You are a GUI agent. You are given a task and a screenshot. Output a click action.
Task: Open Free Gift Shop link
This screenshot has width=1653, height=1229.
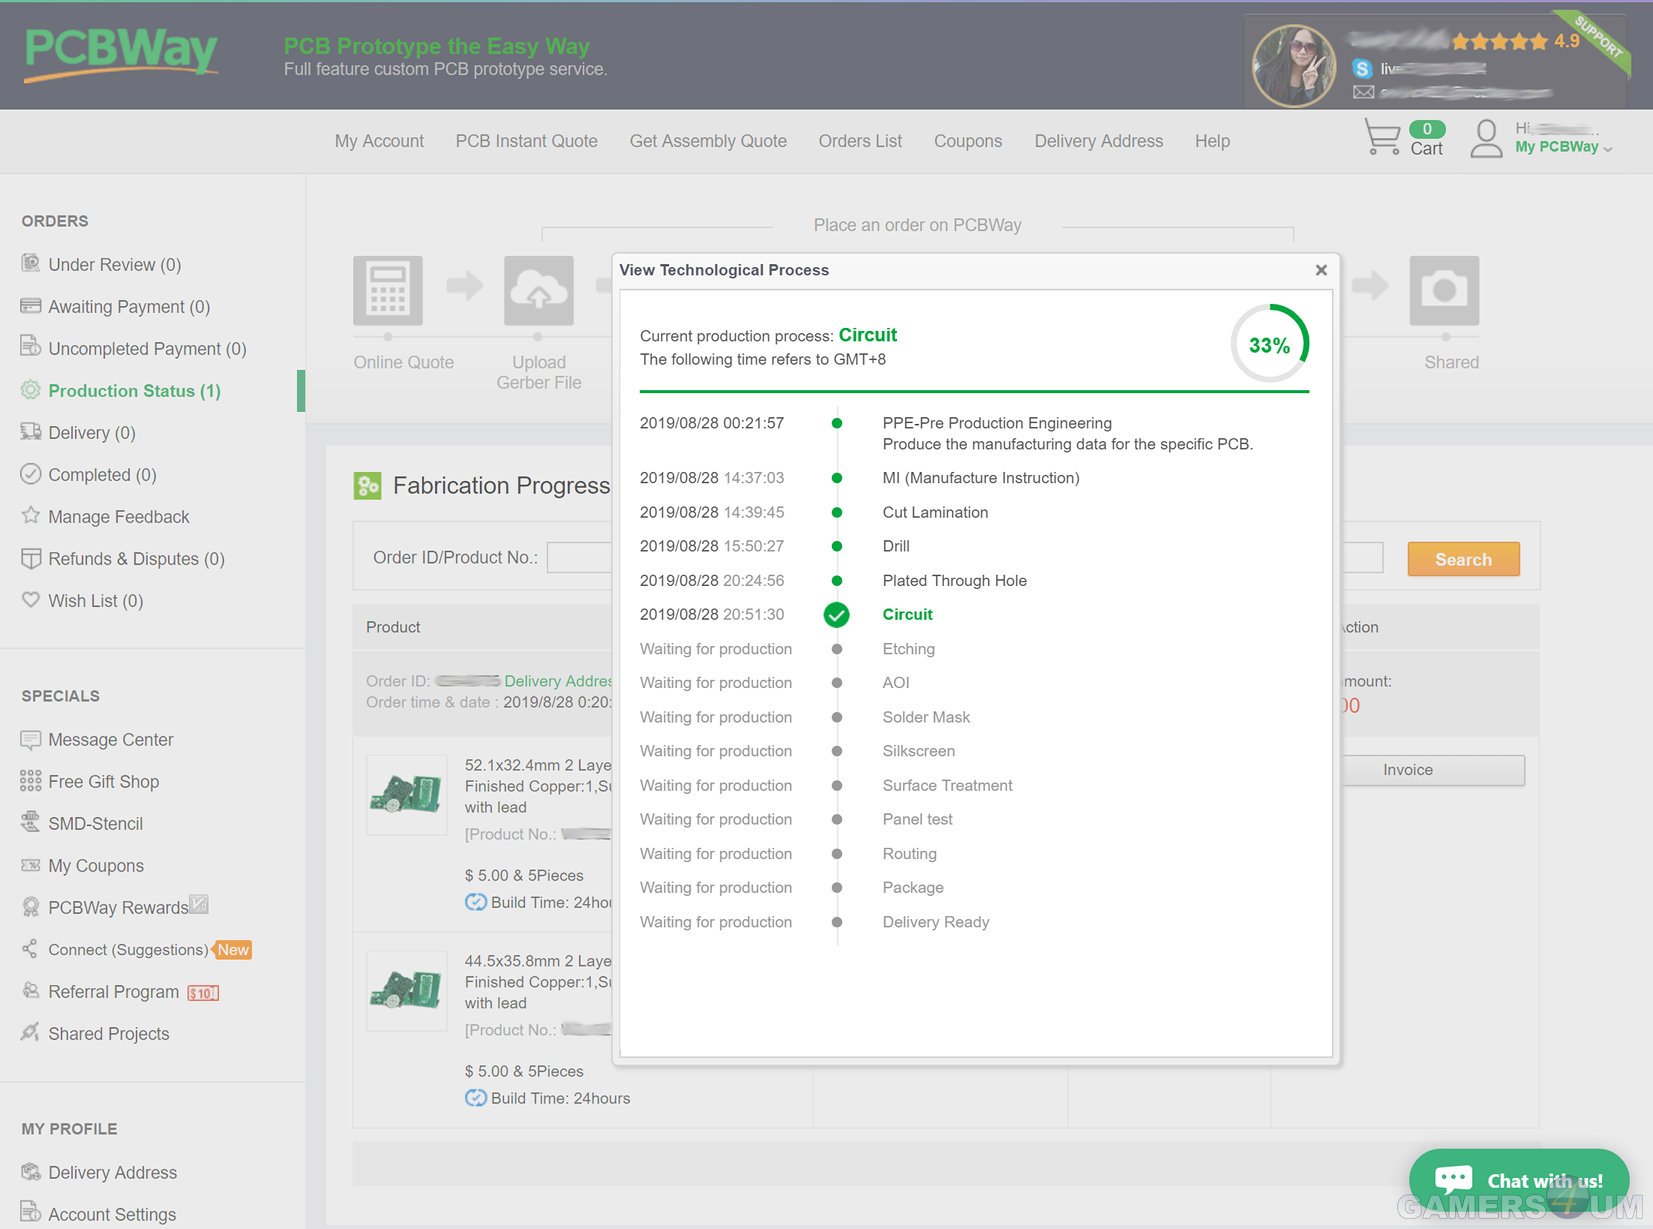click(x=104, y=782)
